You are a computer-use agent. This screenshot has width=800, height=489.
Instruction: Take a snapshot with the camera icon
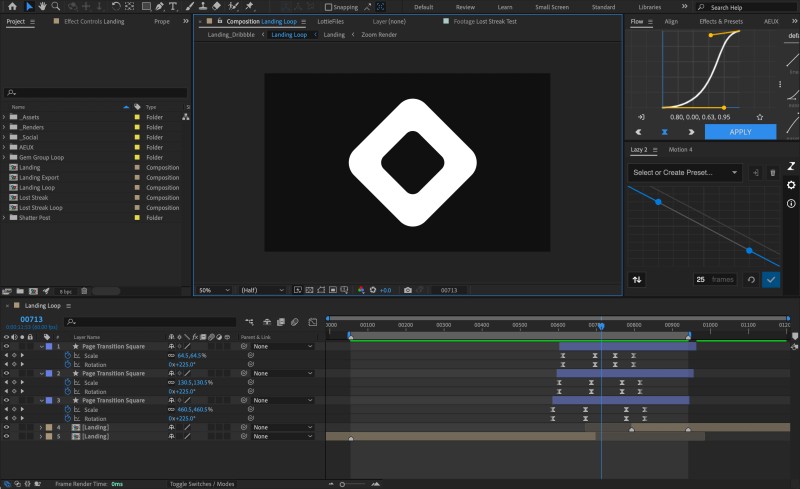pos(408,290)
